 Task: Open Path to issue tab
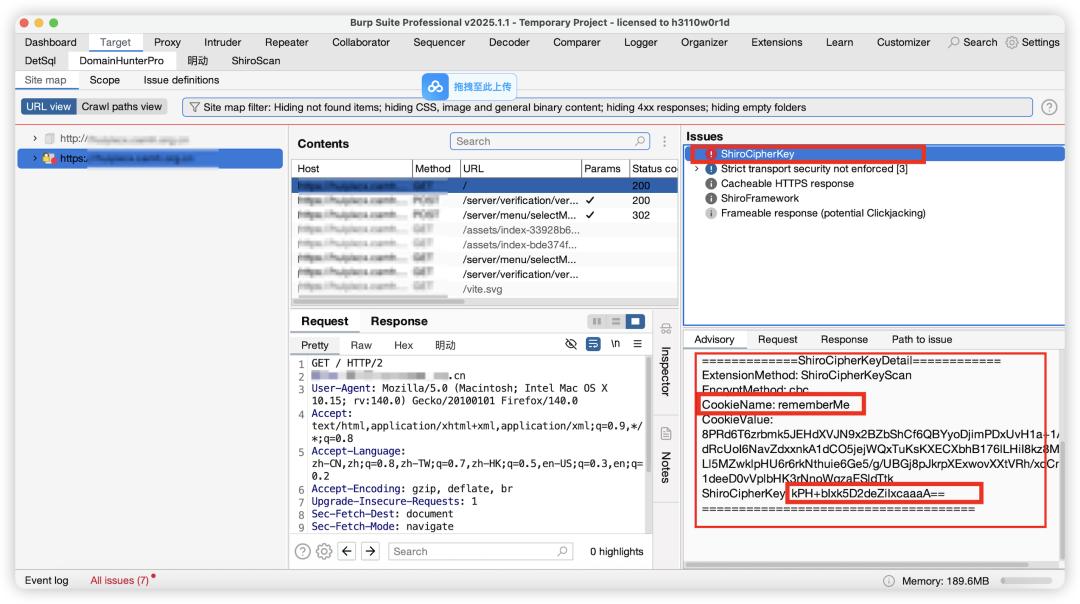pyautogui.click(x=922, y=340)
